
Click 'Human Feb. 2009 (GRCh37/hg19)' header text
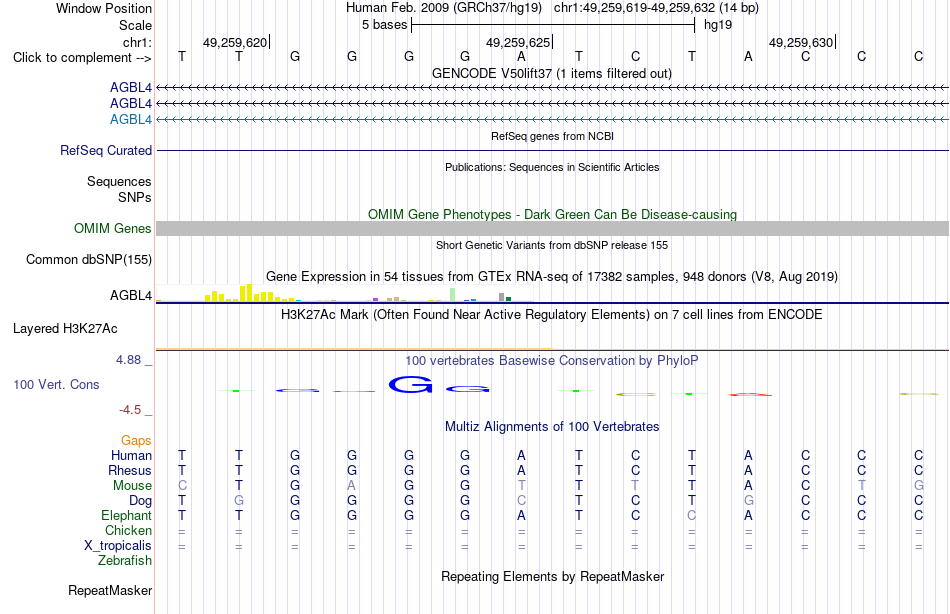coord(446,8)
